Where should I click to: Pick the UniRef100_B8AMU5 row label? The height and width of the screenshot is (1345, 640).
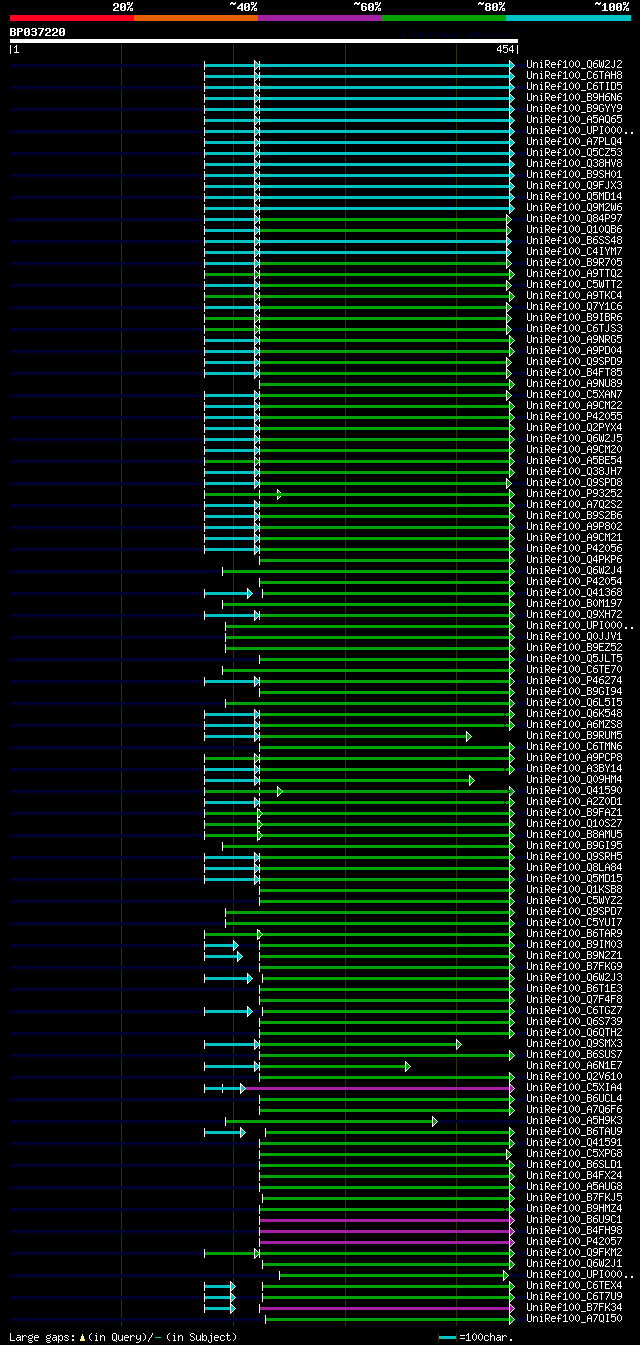[574, 834]
